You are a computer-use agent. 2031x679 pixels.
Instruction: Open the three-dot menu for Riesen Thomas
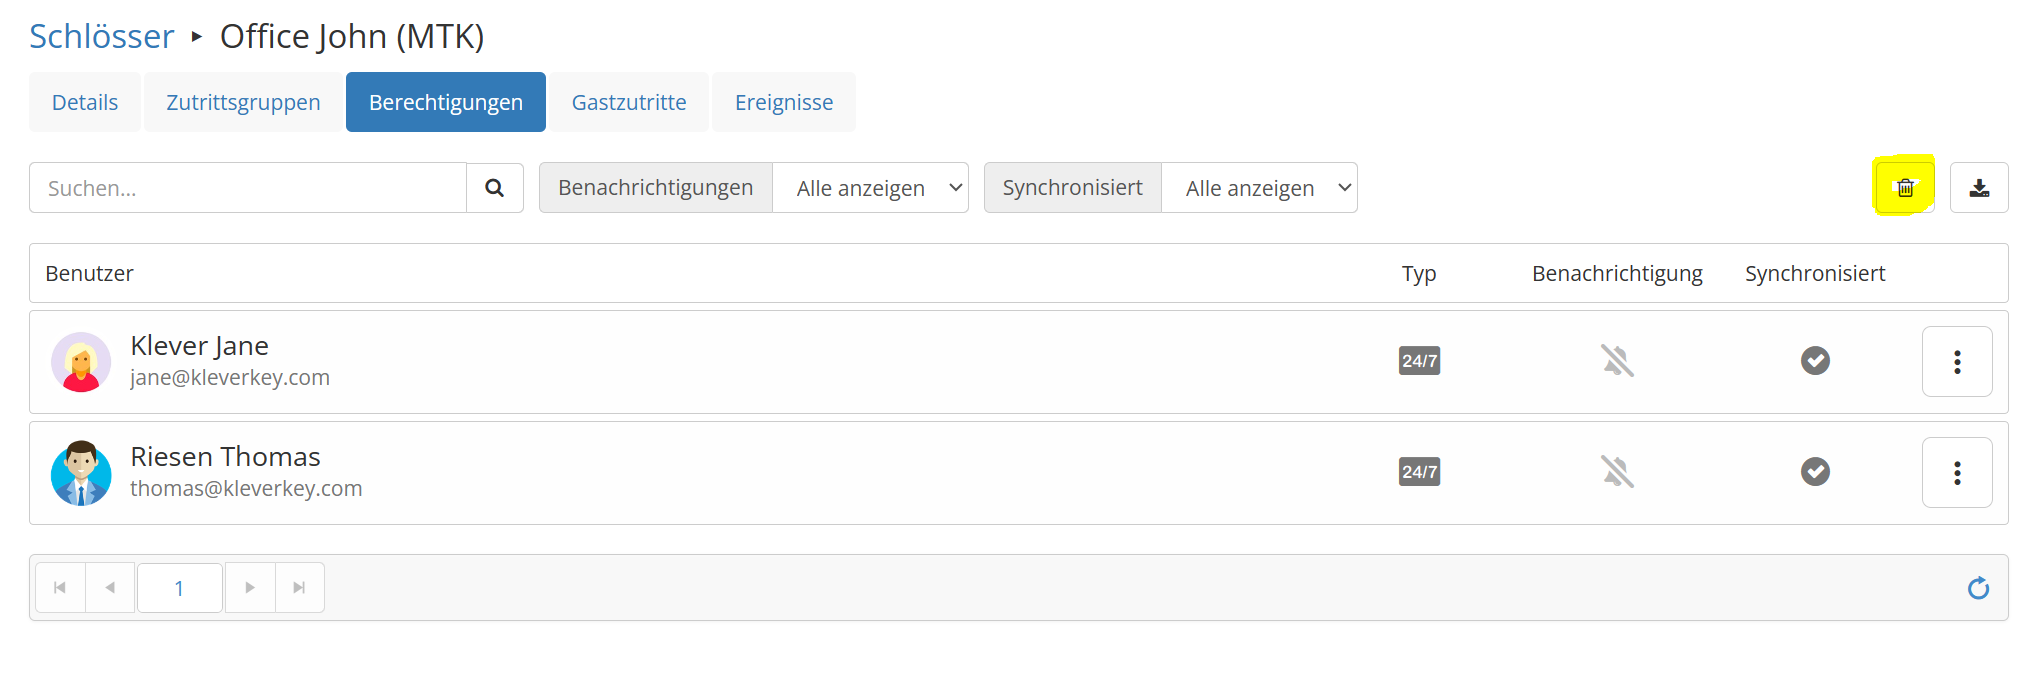click(x=1957, y=473)
